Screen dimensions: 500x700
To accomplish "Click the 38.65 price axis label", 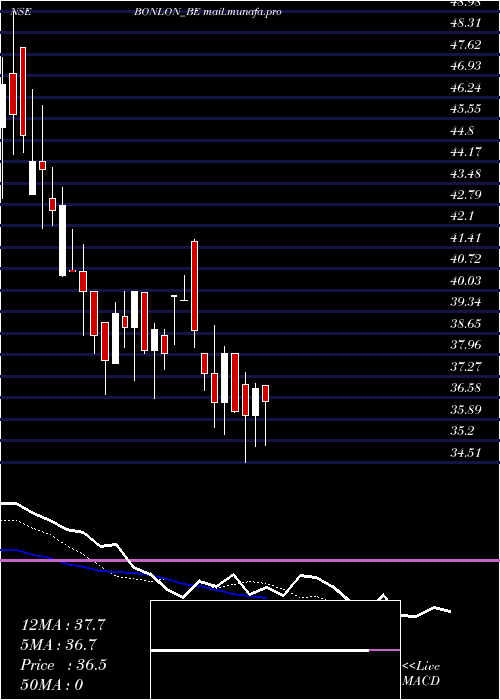I will tap(466, 324).
